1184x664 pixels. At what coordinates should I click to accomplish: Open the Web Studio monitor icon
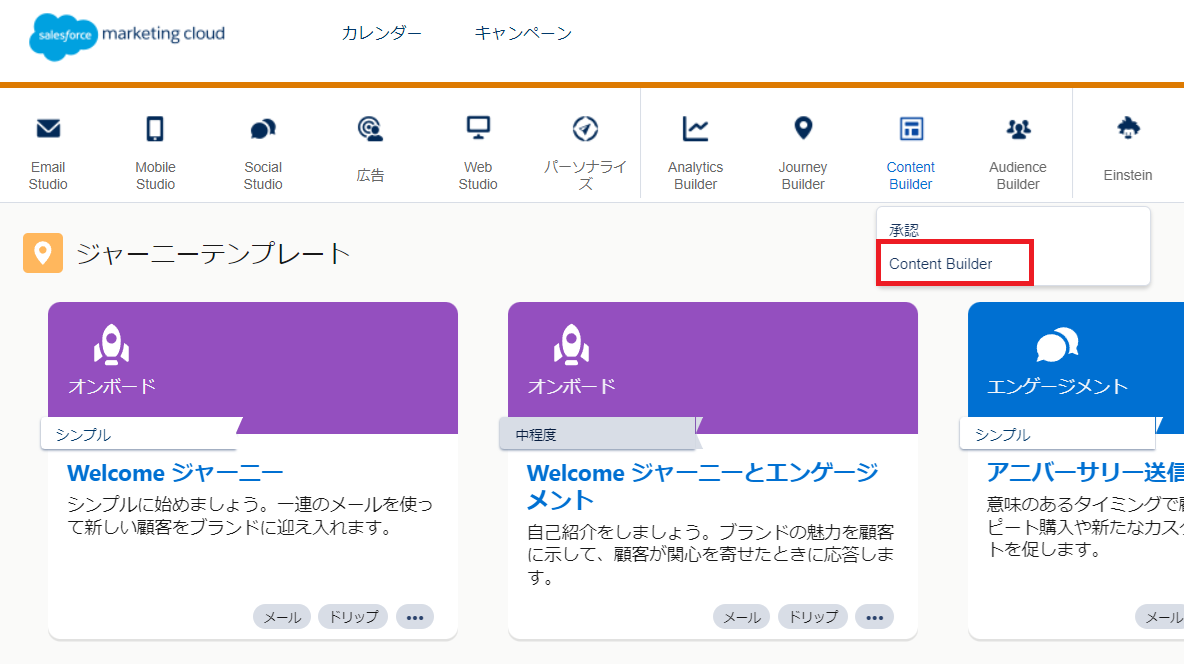(478, 128)
